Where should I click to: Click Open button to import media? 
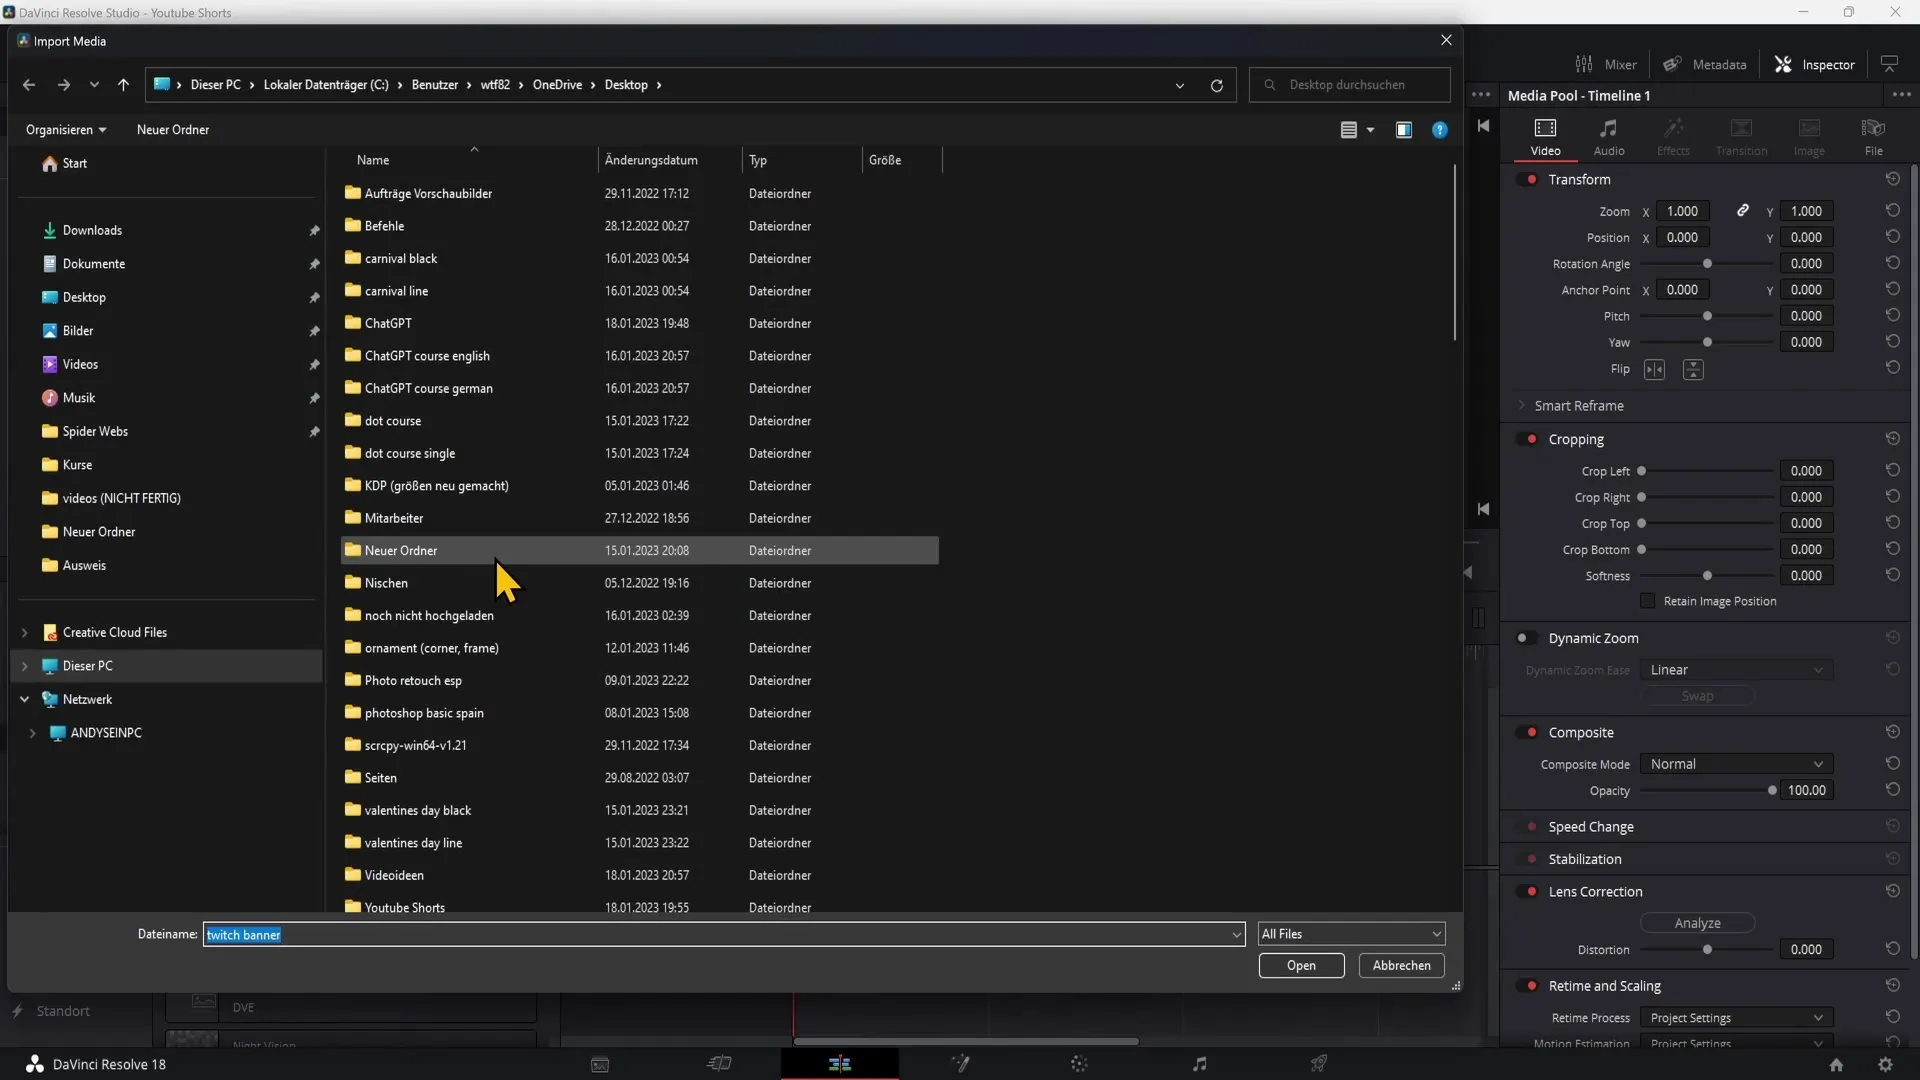coord(1300,964)
